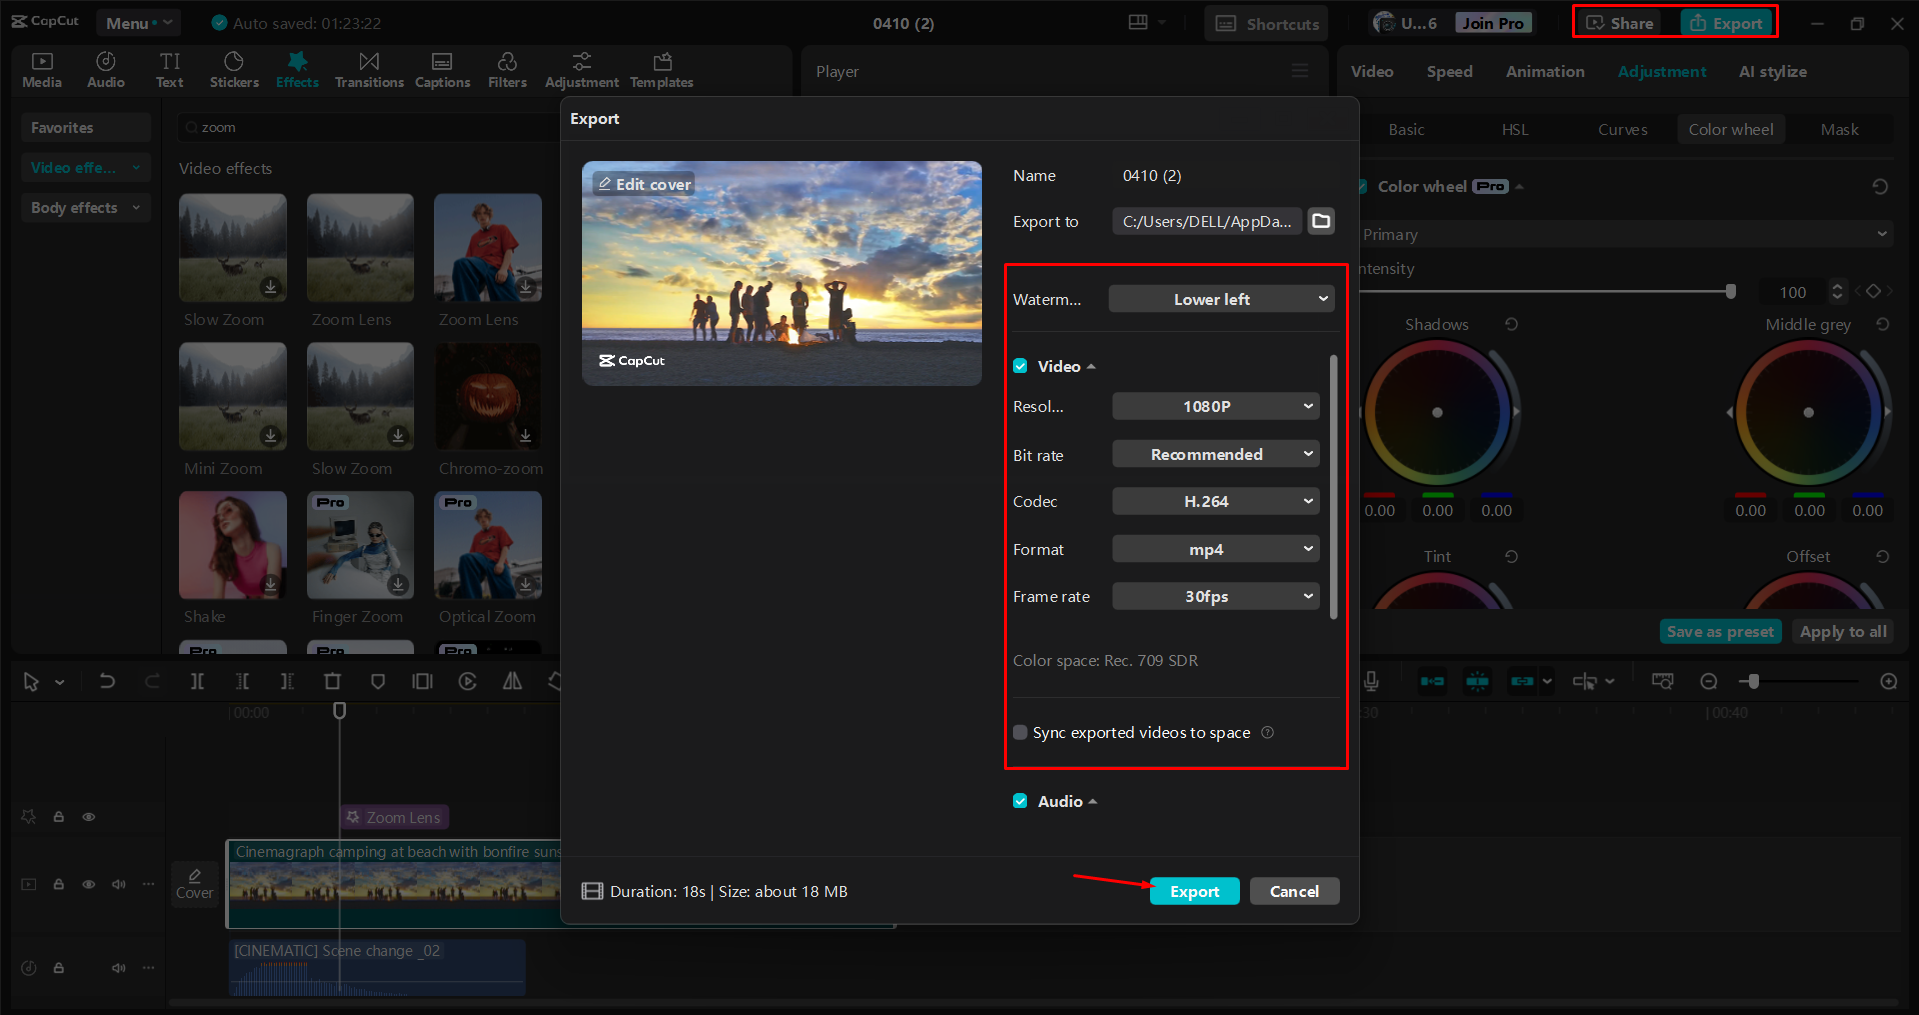
Task: Toggle the Video export checkbox
Action: click(x=1020, y=366)
